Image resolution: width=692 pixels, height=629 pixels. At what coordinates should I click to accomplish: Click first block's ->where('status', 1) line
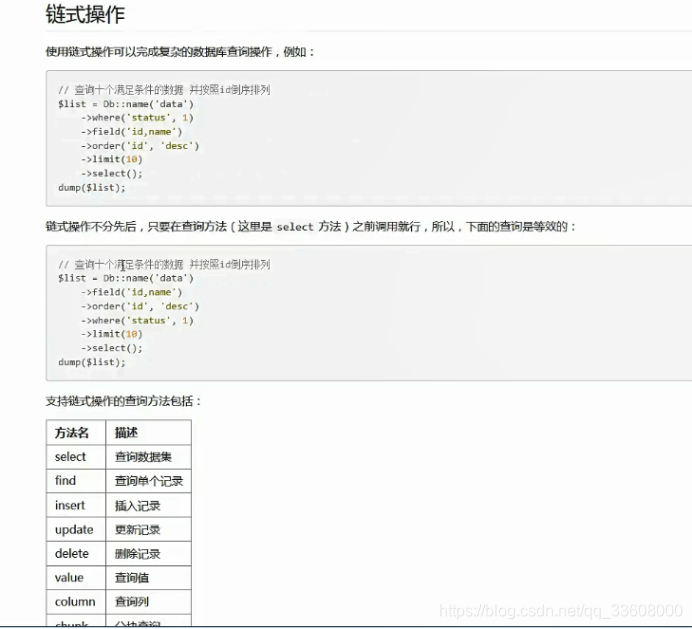[137, 118]
